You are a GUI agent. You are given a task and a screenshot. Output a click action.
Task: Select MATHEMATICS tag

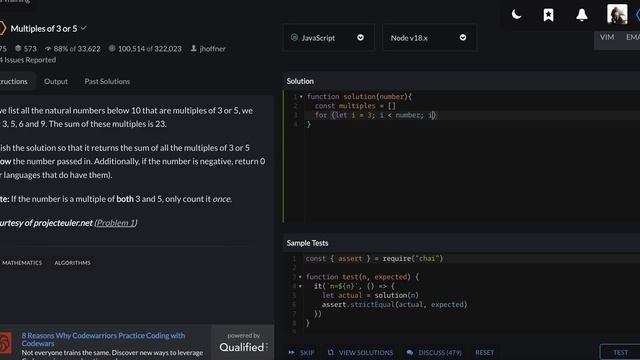click(x=22, y=263)
